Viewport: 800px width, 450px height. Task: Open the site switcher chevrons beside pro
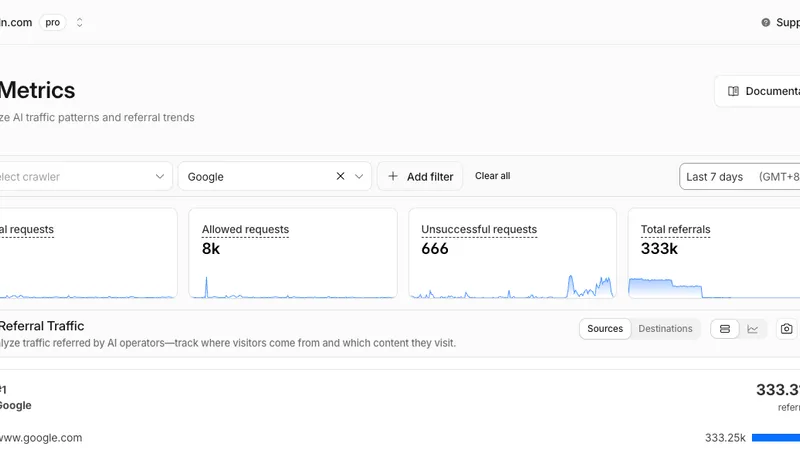point(80,22)
